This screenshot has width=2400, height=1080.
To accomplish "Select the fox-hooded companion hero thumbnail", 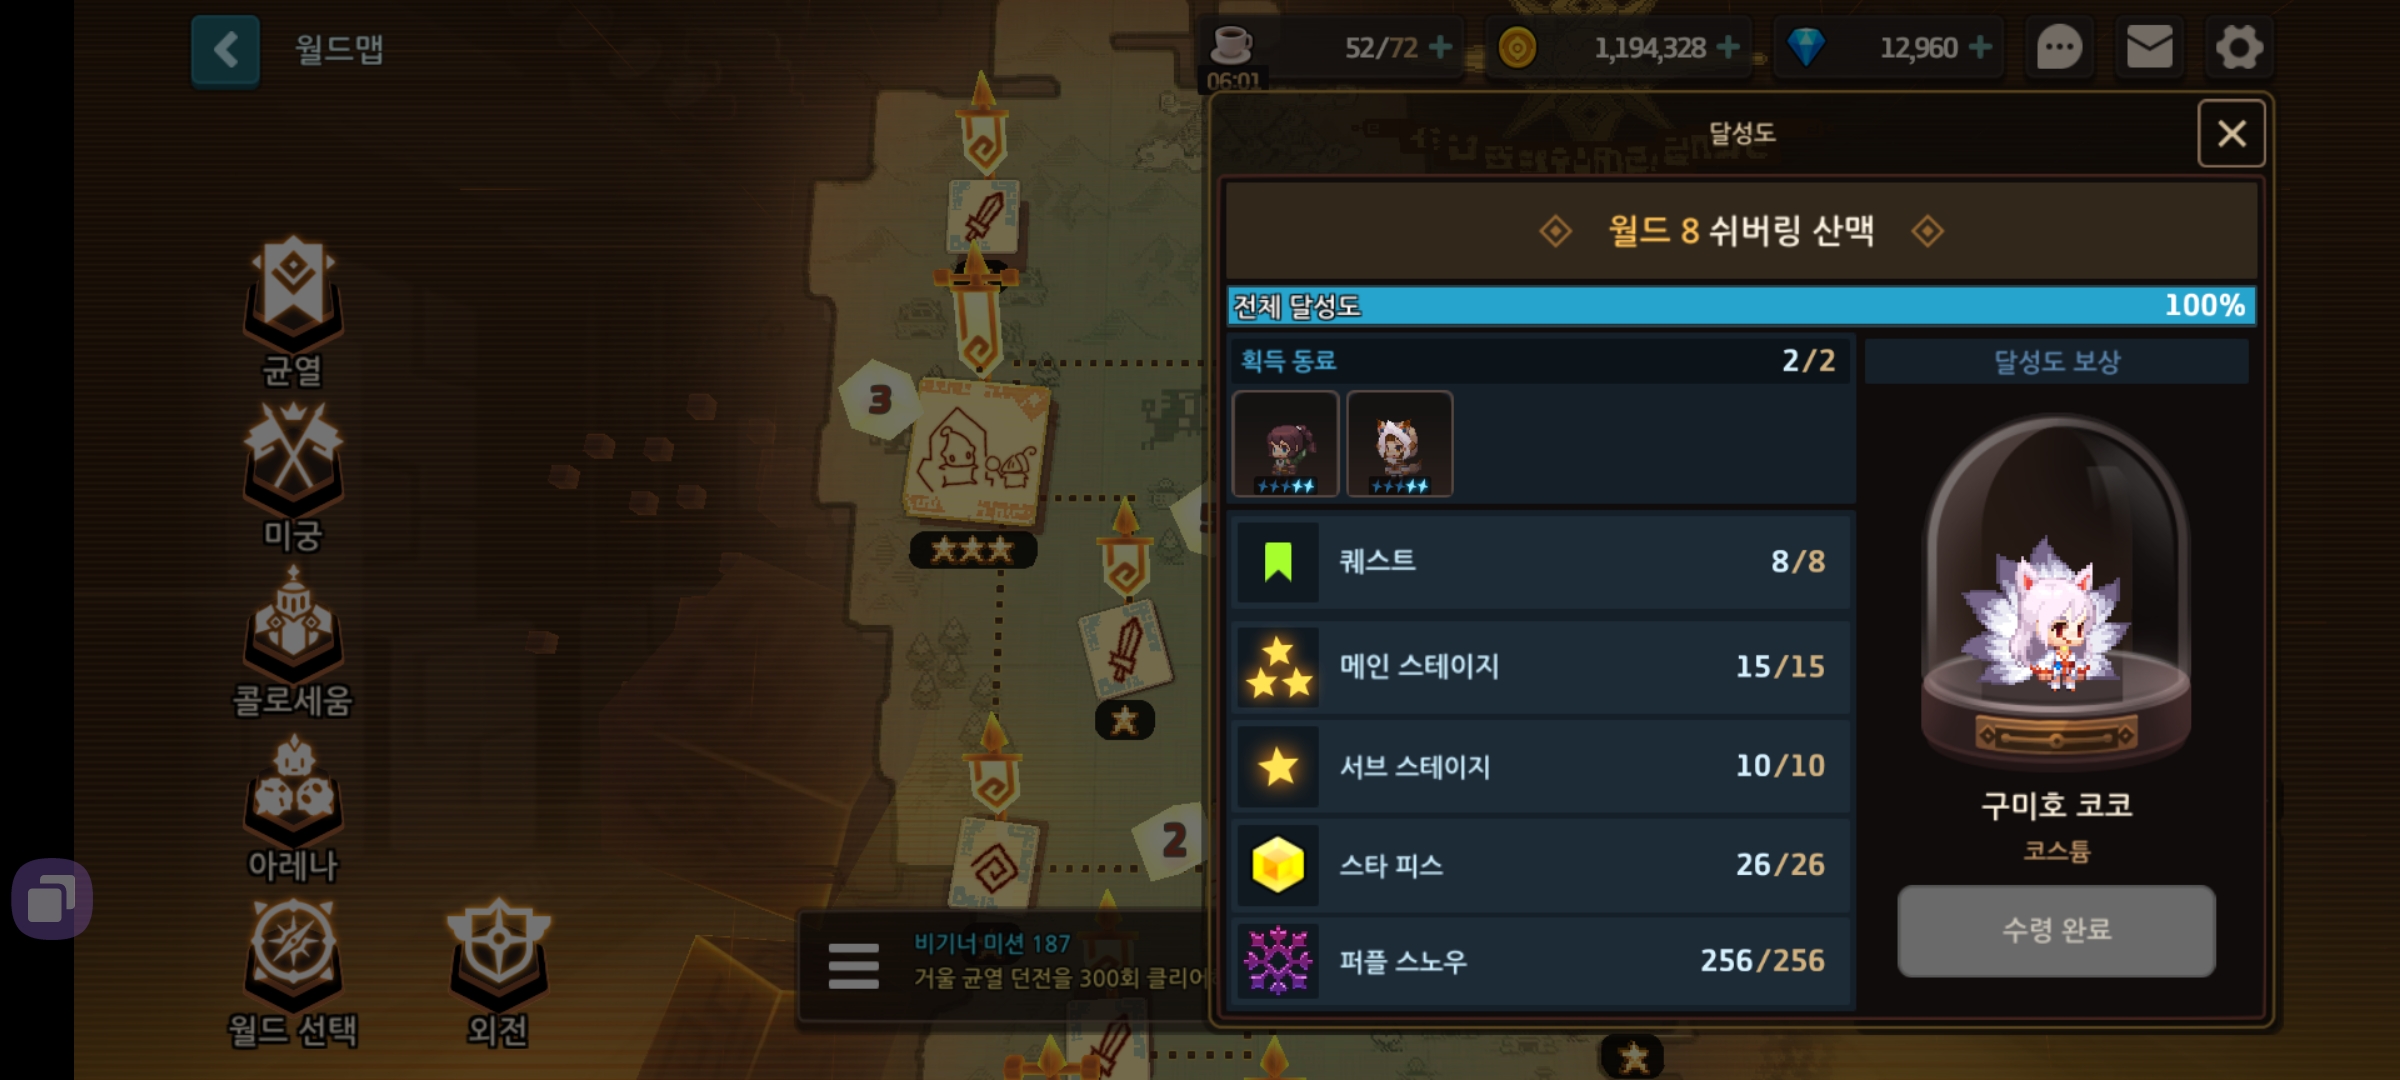I will click(1399, 444).
